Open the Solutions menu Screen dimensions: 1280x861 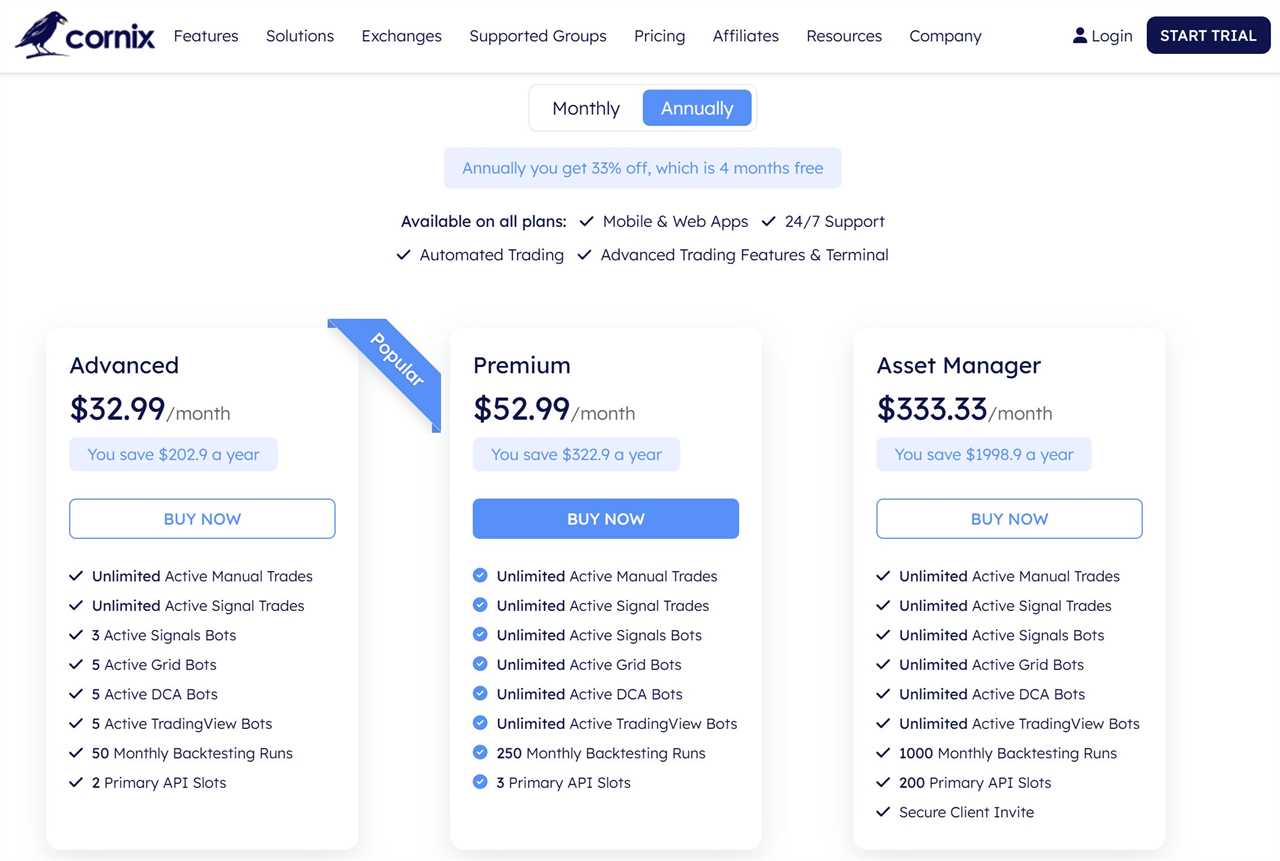(x=299, y=35)
